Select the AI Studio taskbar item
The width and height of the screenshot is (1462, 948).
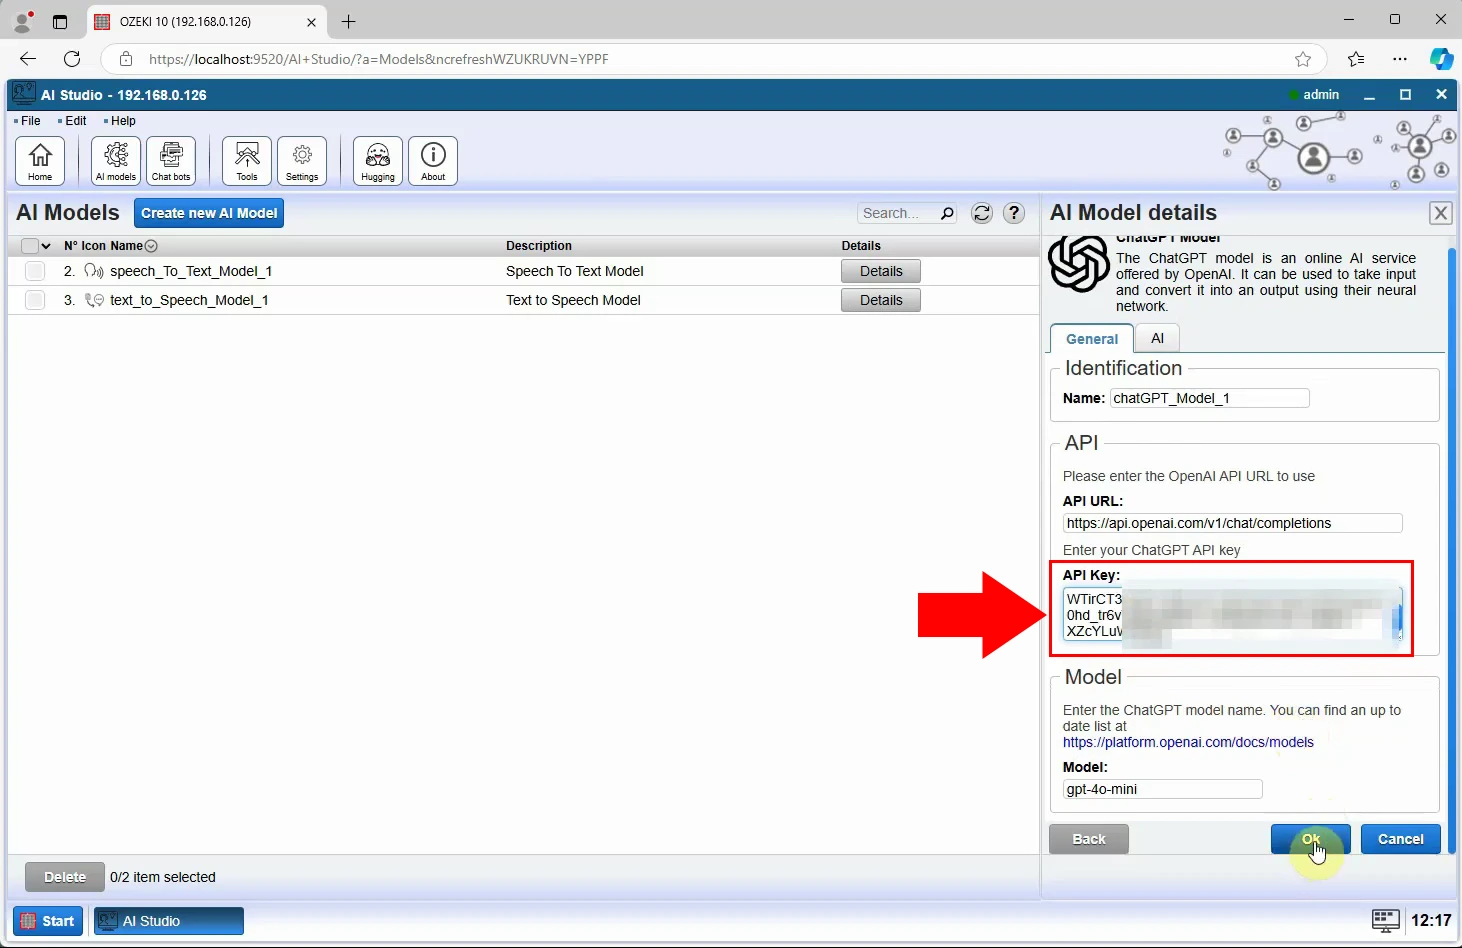click(169, 921)
